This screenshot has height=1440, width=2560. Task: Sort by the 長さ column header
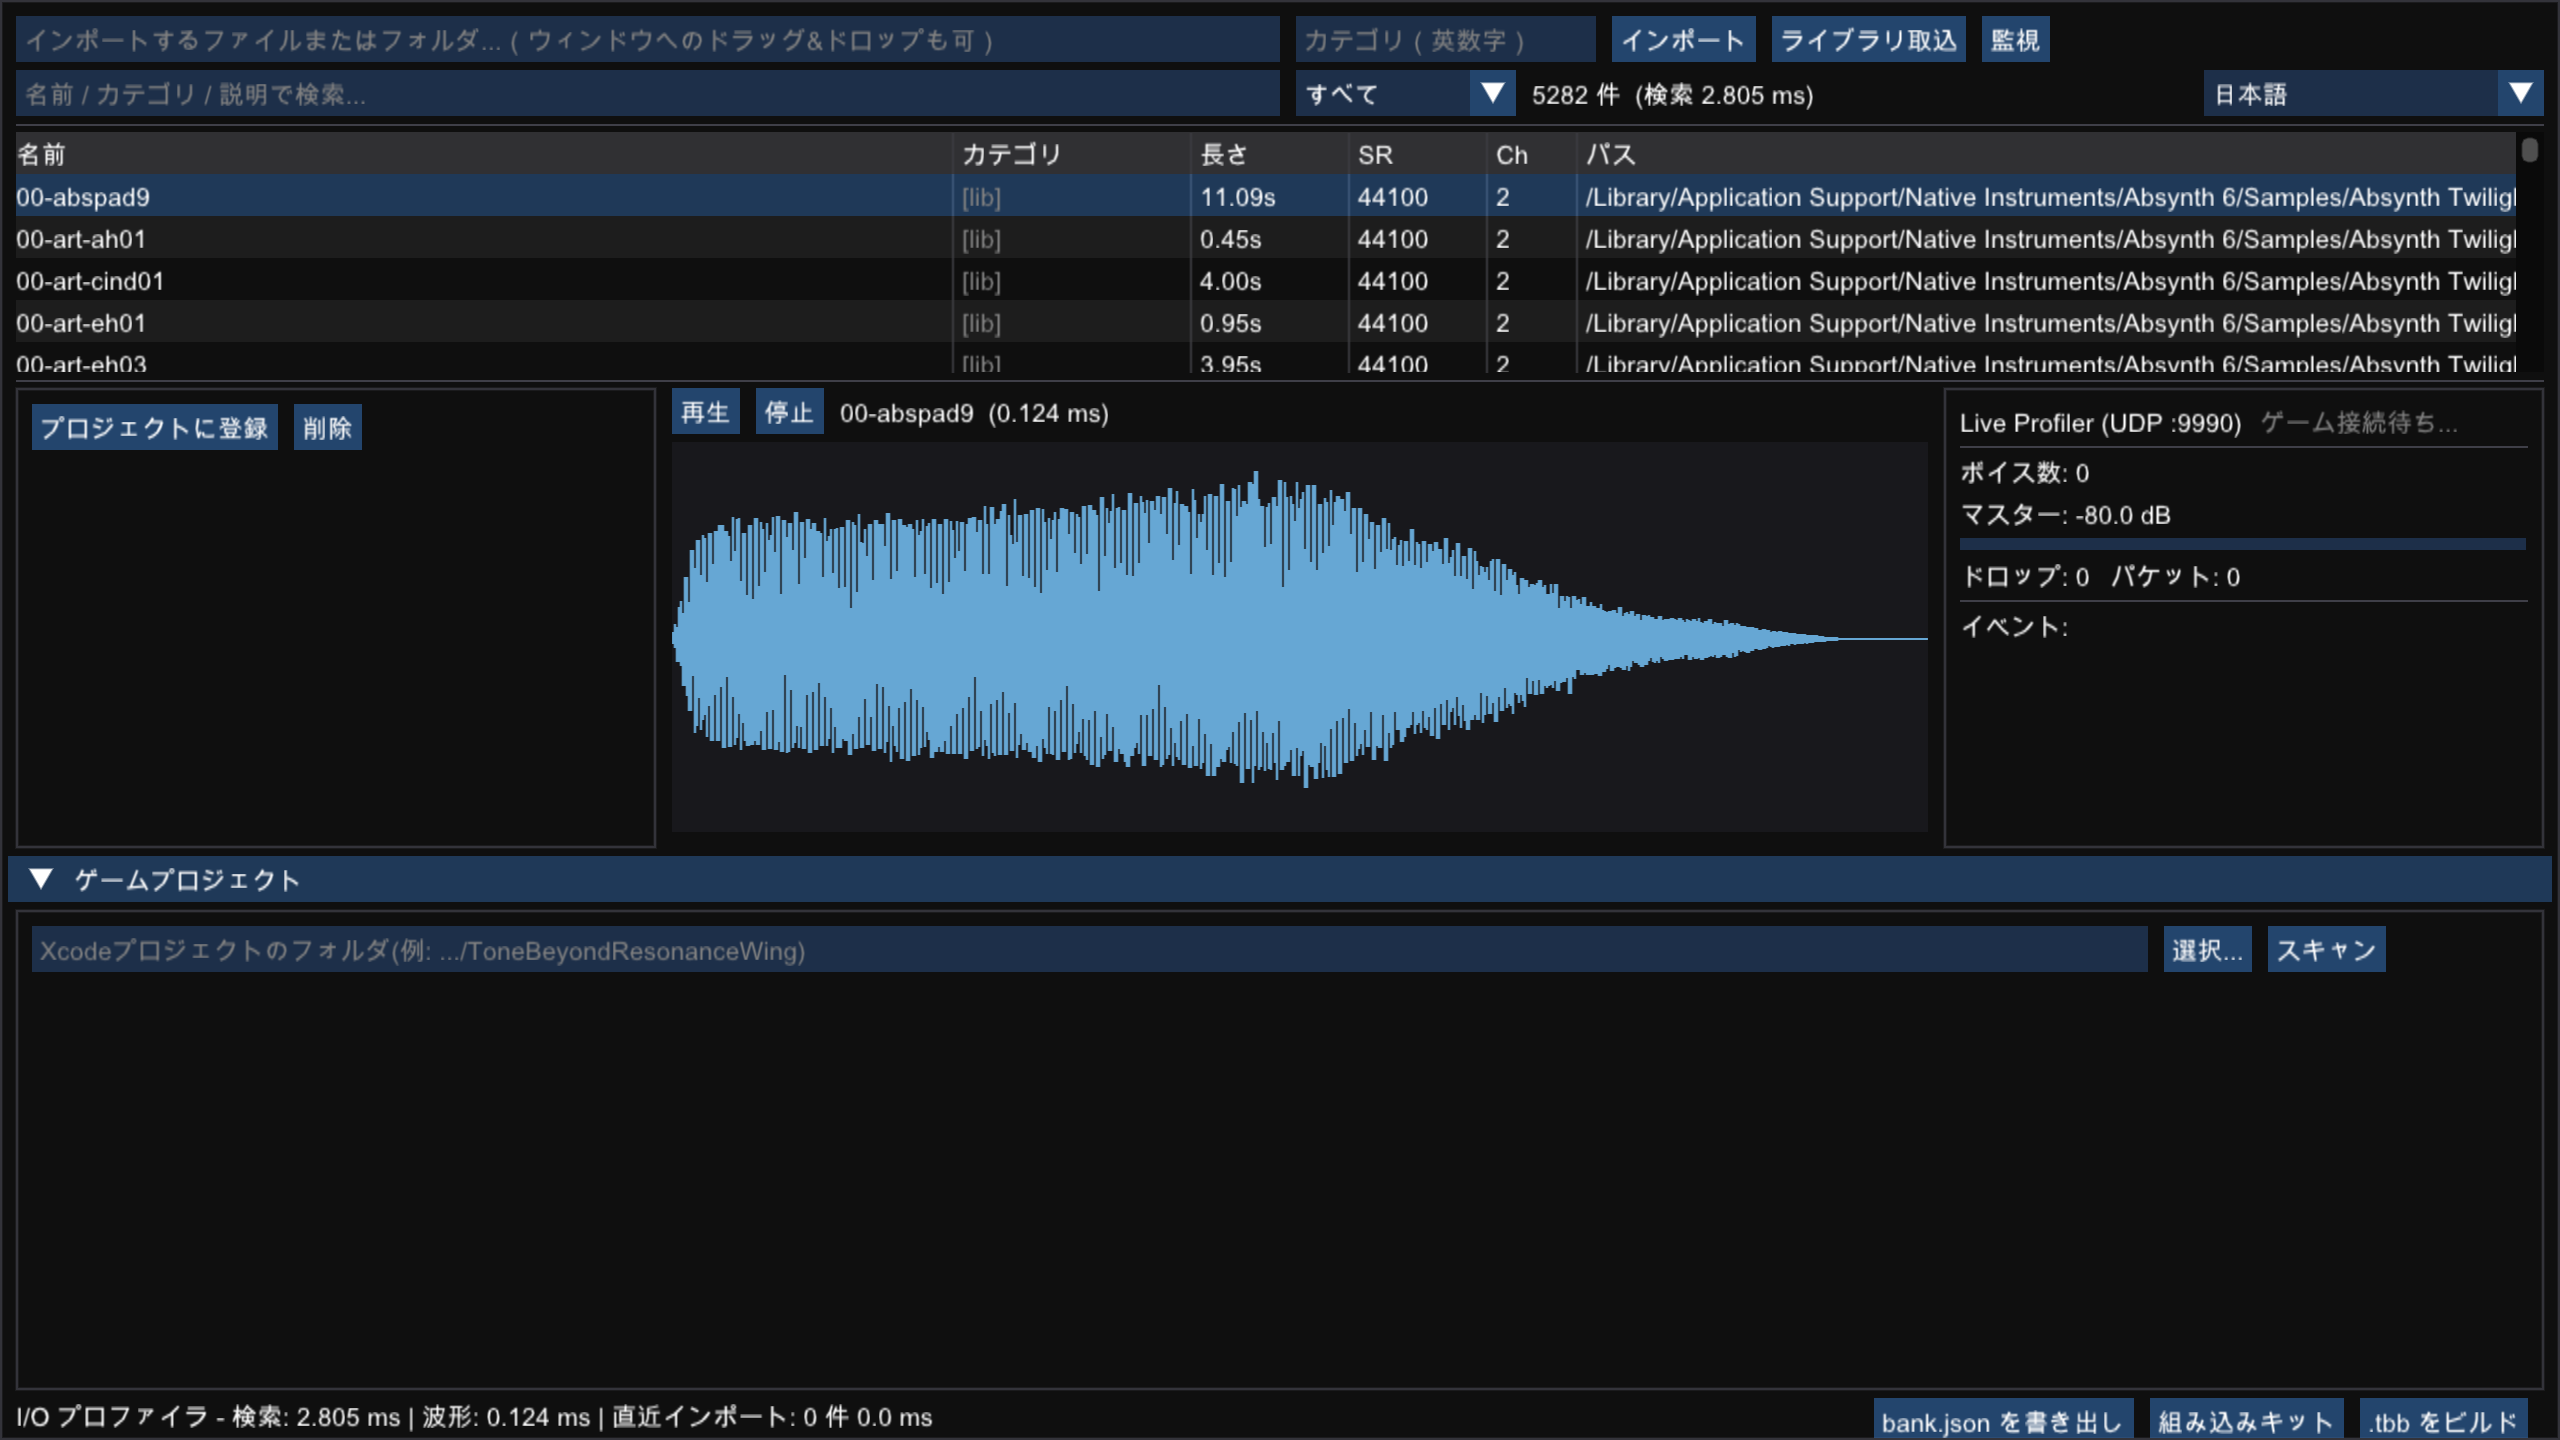pos(1270,154)
